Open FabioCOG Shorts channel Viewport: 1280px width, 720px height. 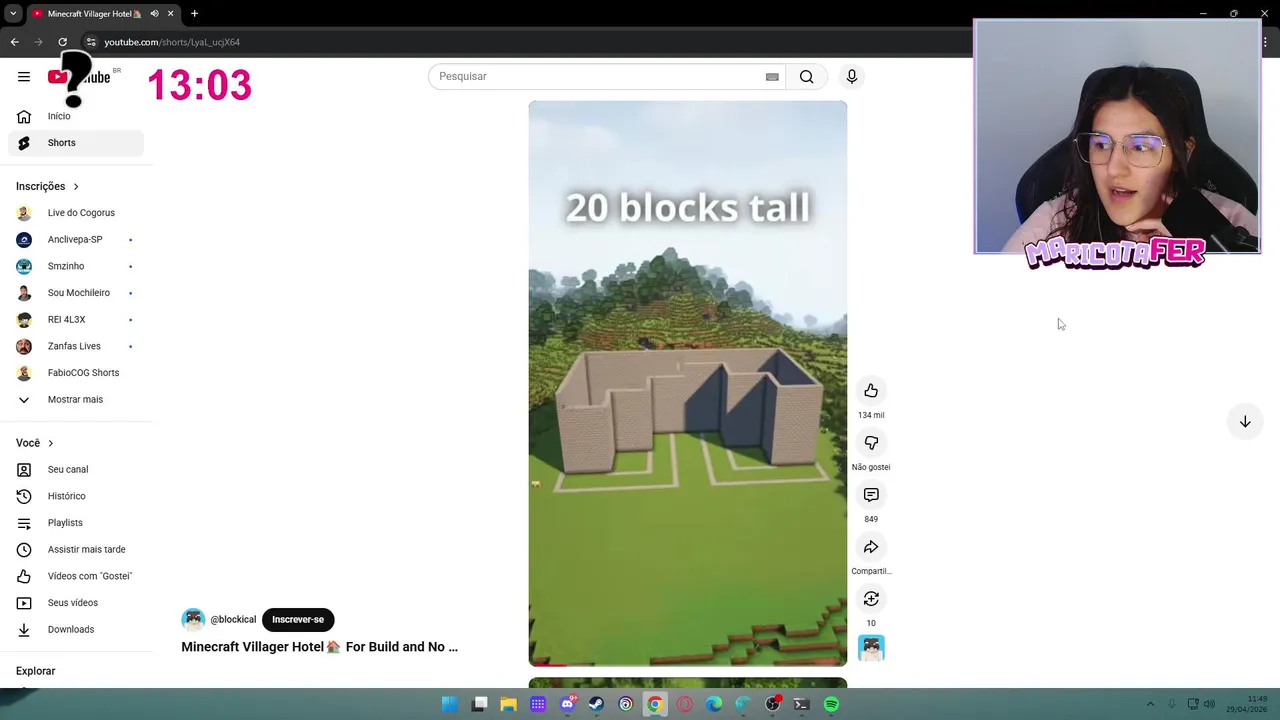tap(76, 373)
